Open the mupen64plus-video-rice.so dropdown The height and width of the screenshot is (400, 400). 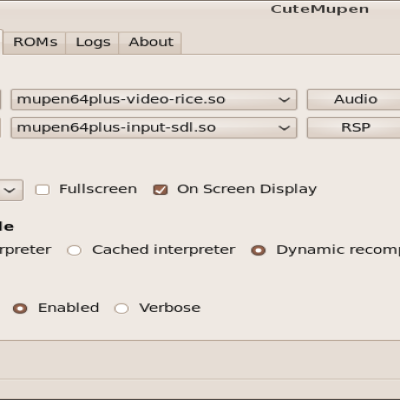(x=154, y=99)
